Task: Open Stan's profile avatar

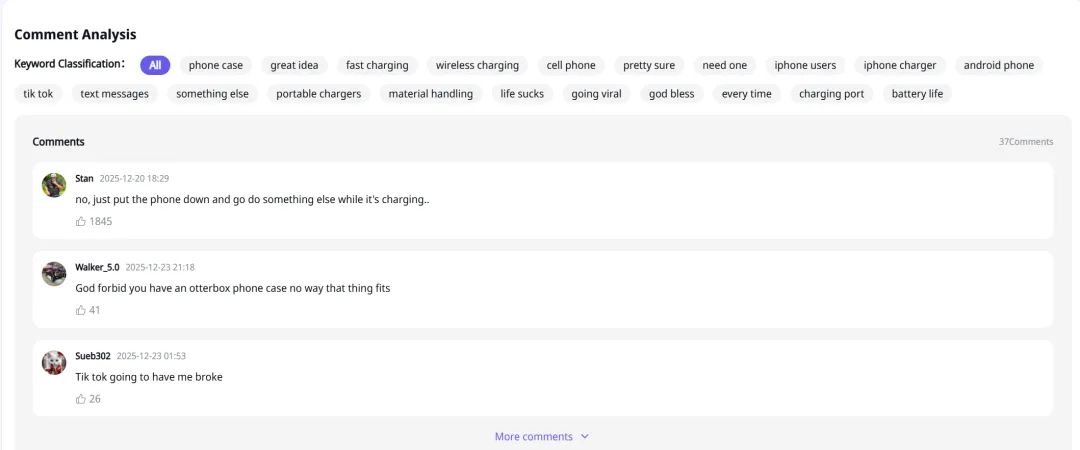Action: [54, 185]
